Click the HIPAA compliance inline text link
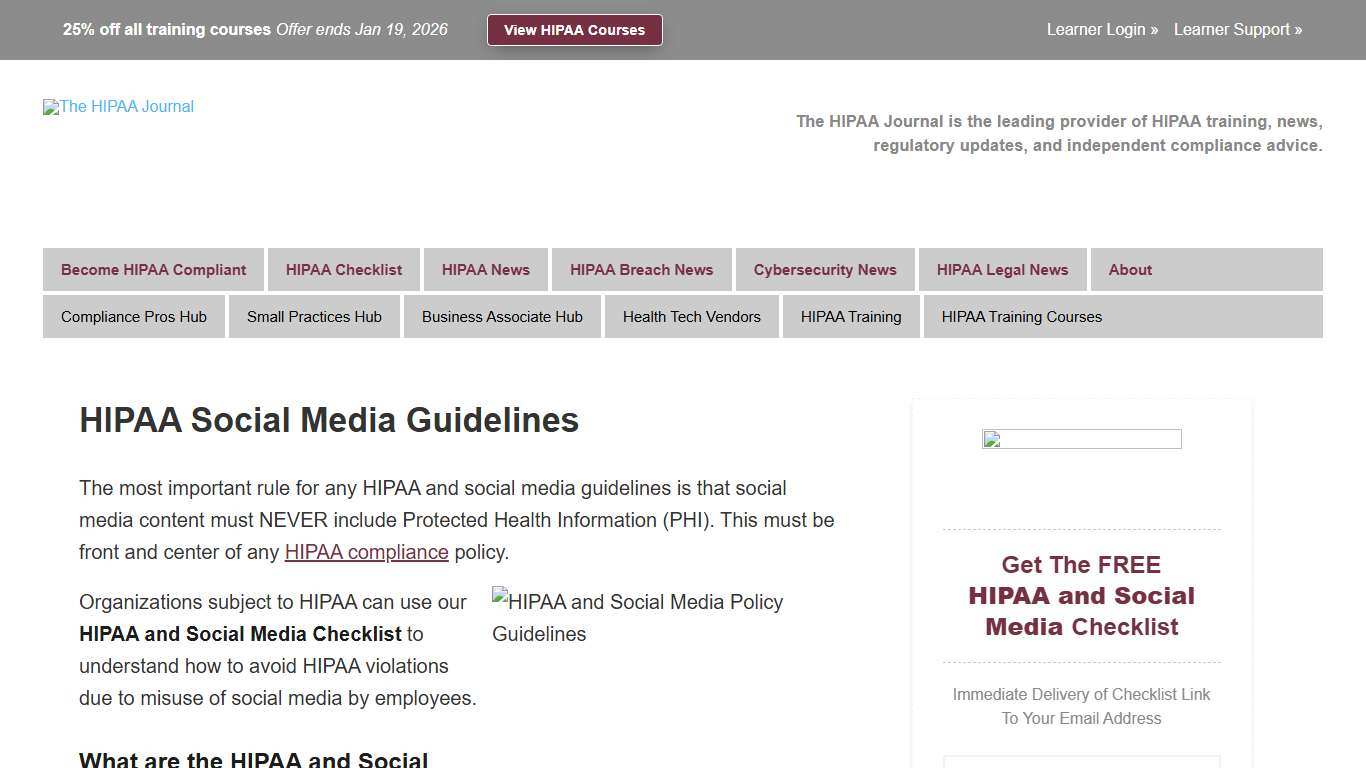1366x768 pixels. (366, 552)
